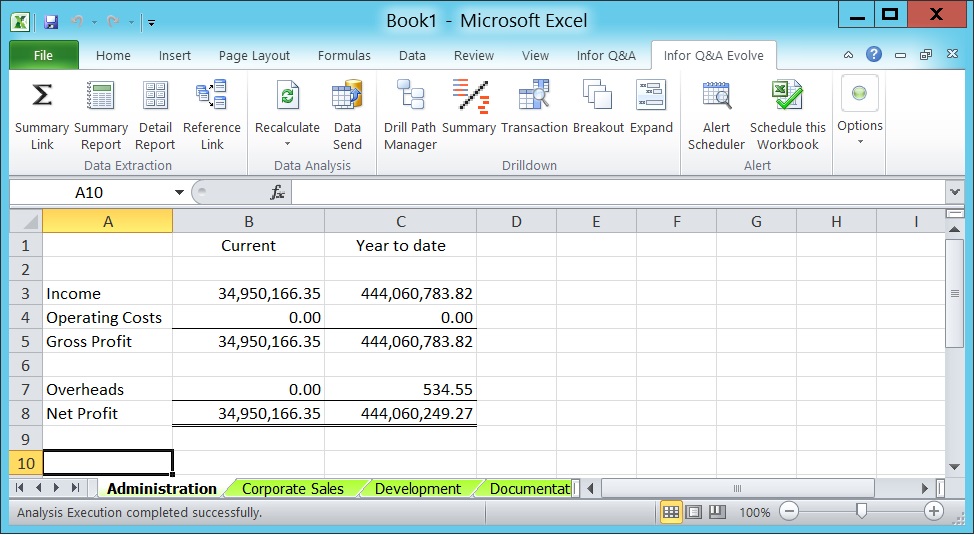Open Excel help question mark icon
Image resolution: width=974 pixels, height=535 pixels.
coord(874,54)
